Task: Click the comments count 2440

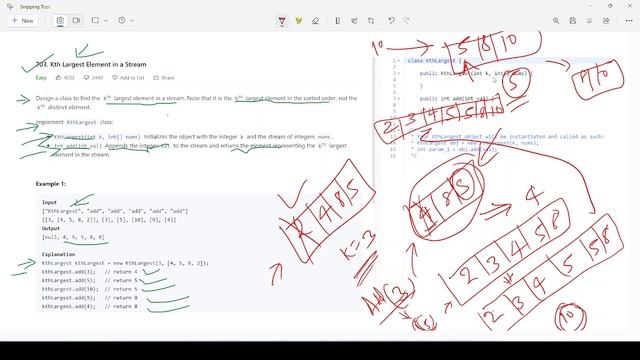Action: 93,78
